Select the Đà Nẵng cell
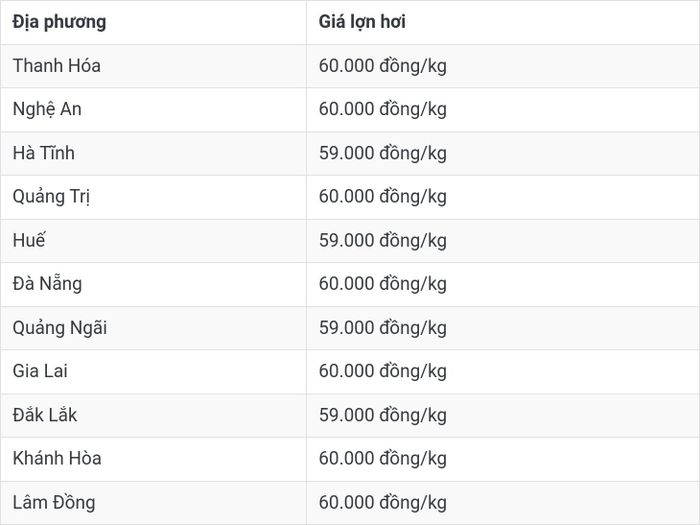Image resolution: width=700 pixels, height=525 pixels. pos(153,284)
